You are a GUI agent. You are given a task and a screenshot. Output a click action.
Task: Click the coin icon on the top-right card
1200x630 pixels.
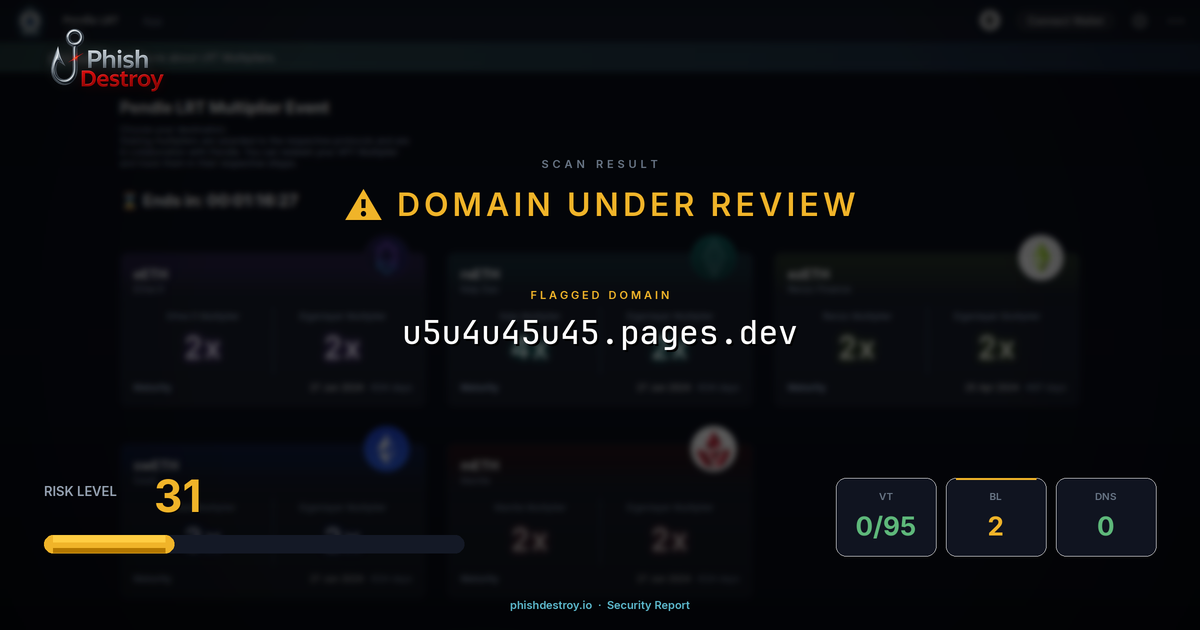[1040, 258]
